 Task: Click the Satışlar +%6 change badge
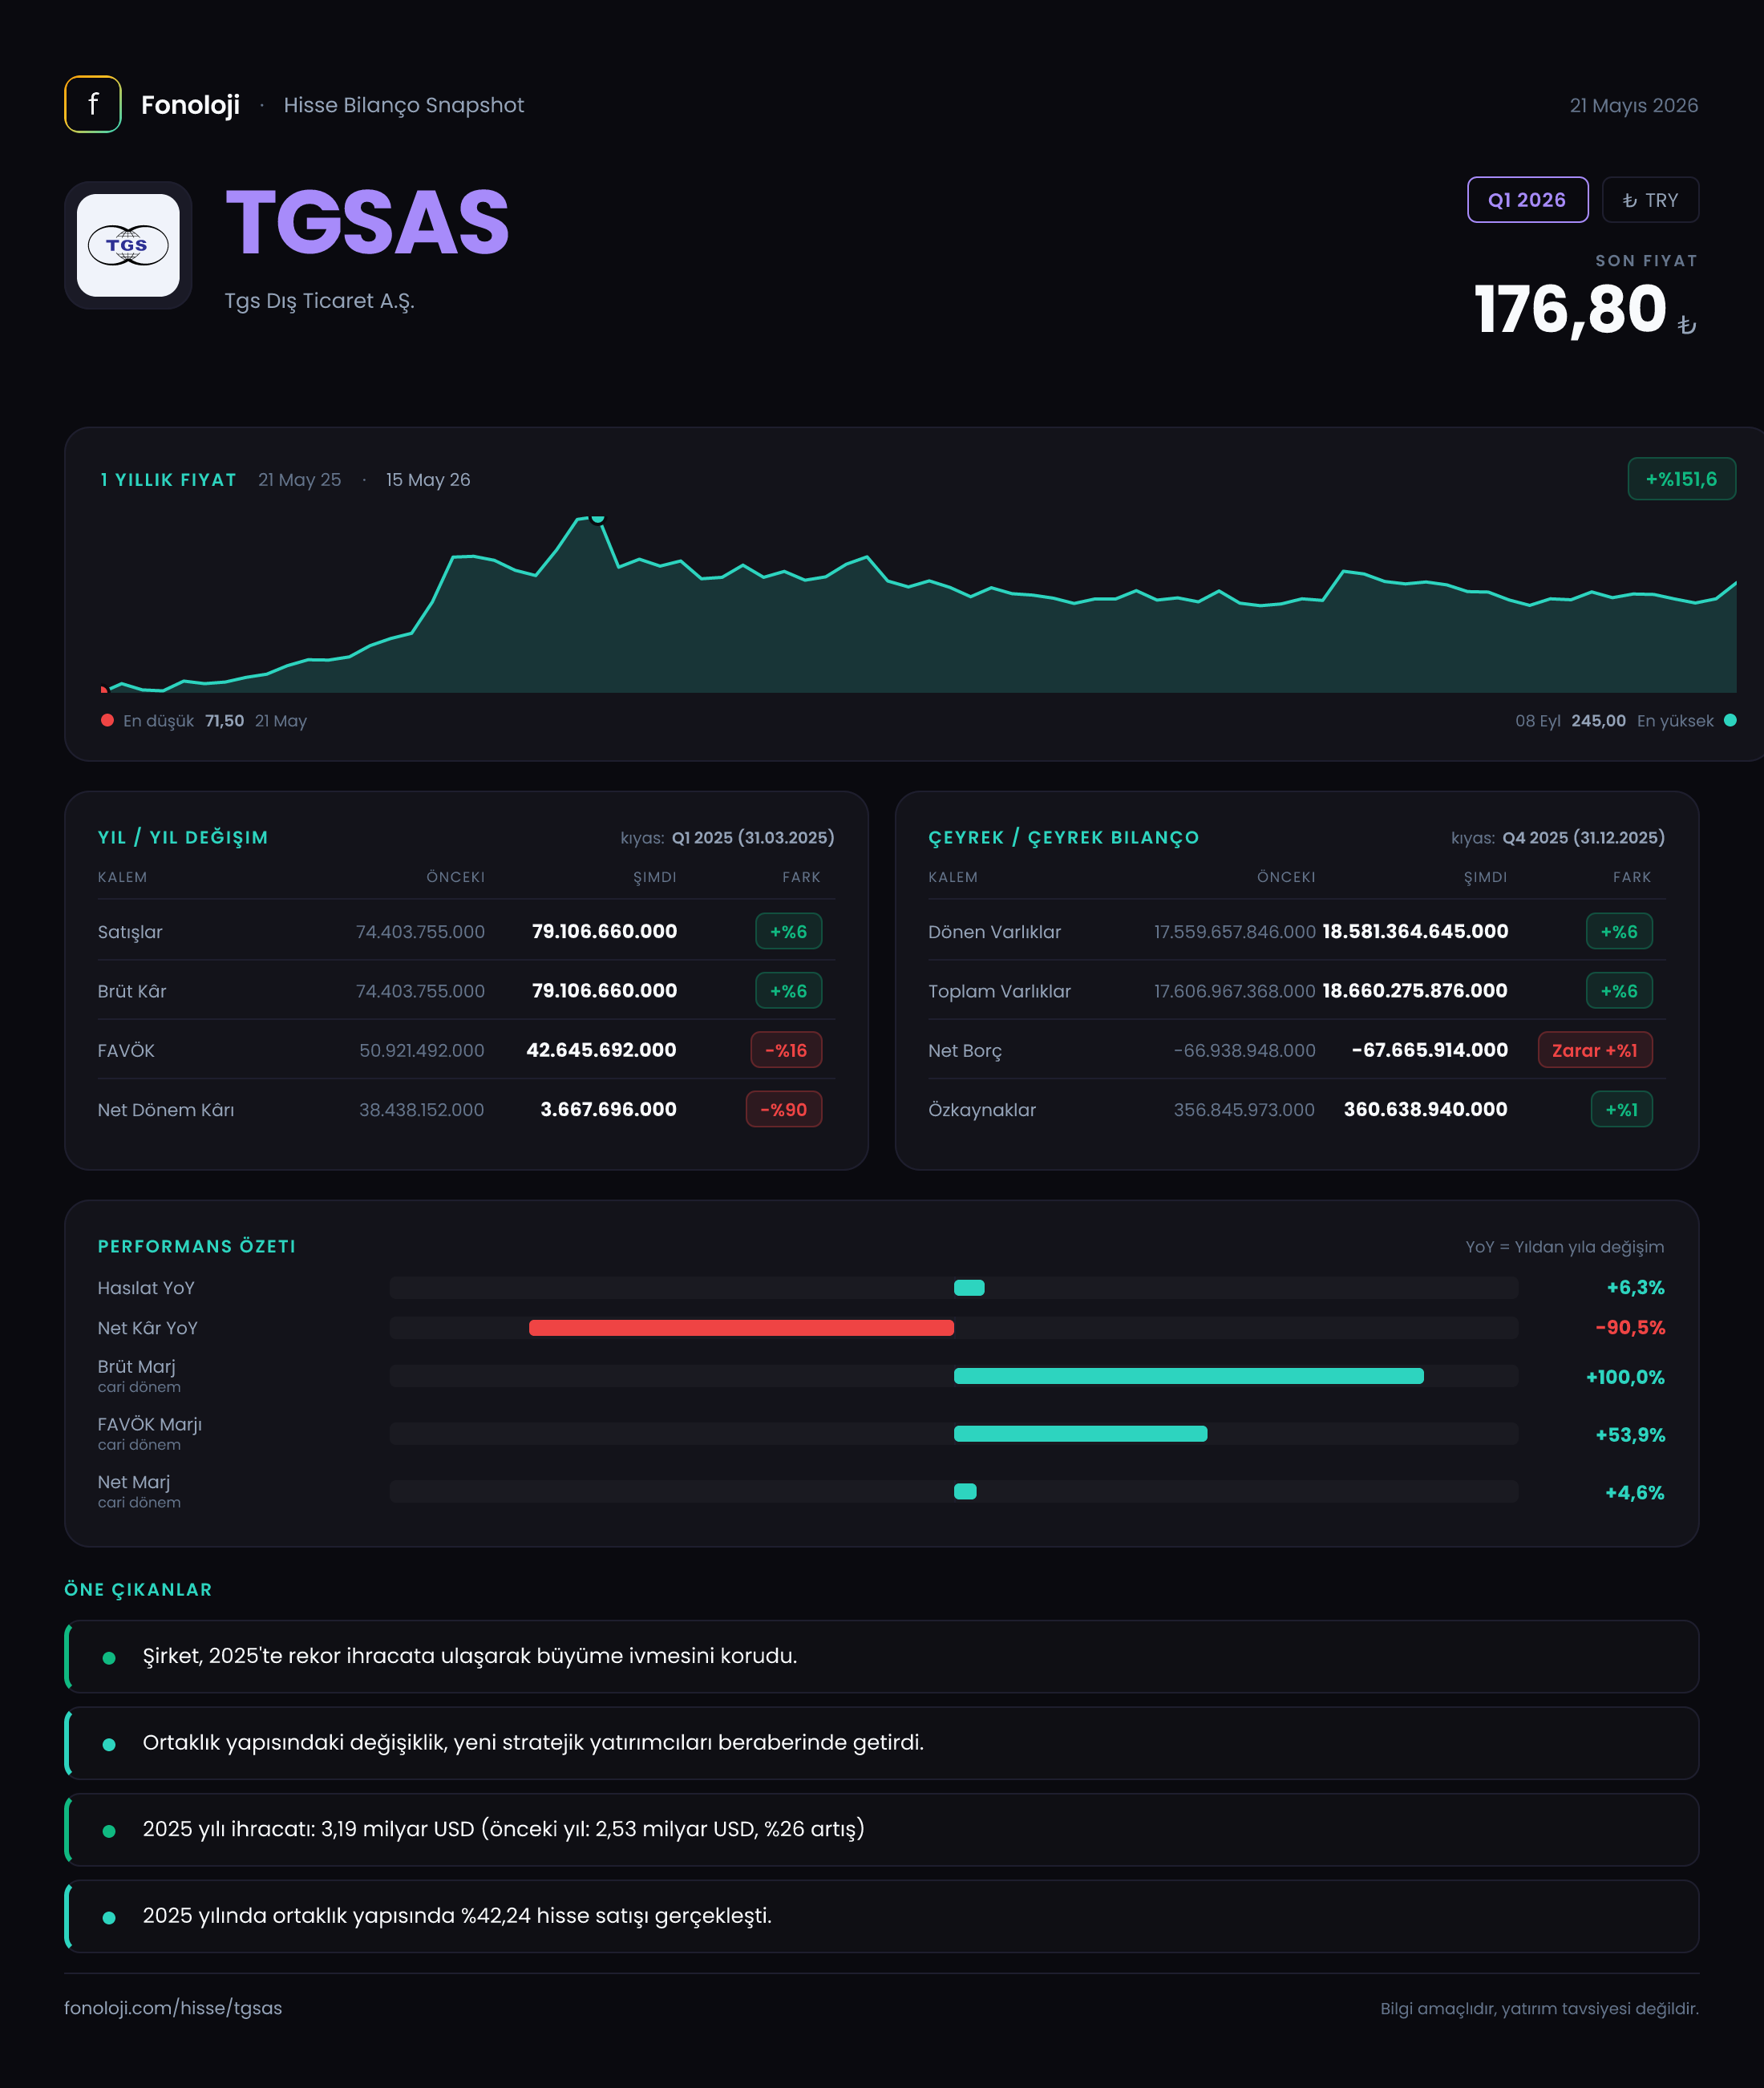(x=788, y=931)
